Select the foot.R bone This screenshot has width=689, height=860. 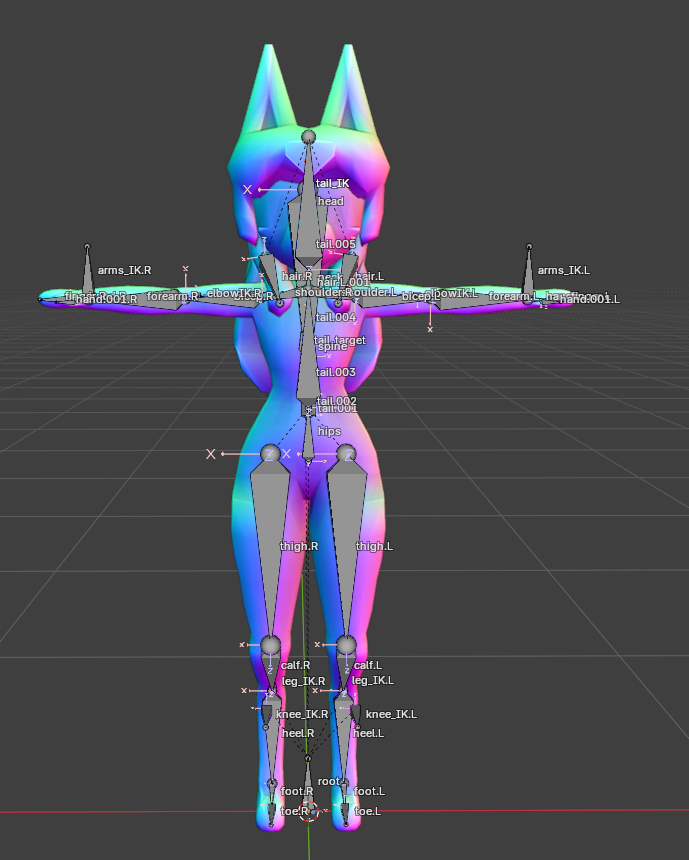coord(272,791)
